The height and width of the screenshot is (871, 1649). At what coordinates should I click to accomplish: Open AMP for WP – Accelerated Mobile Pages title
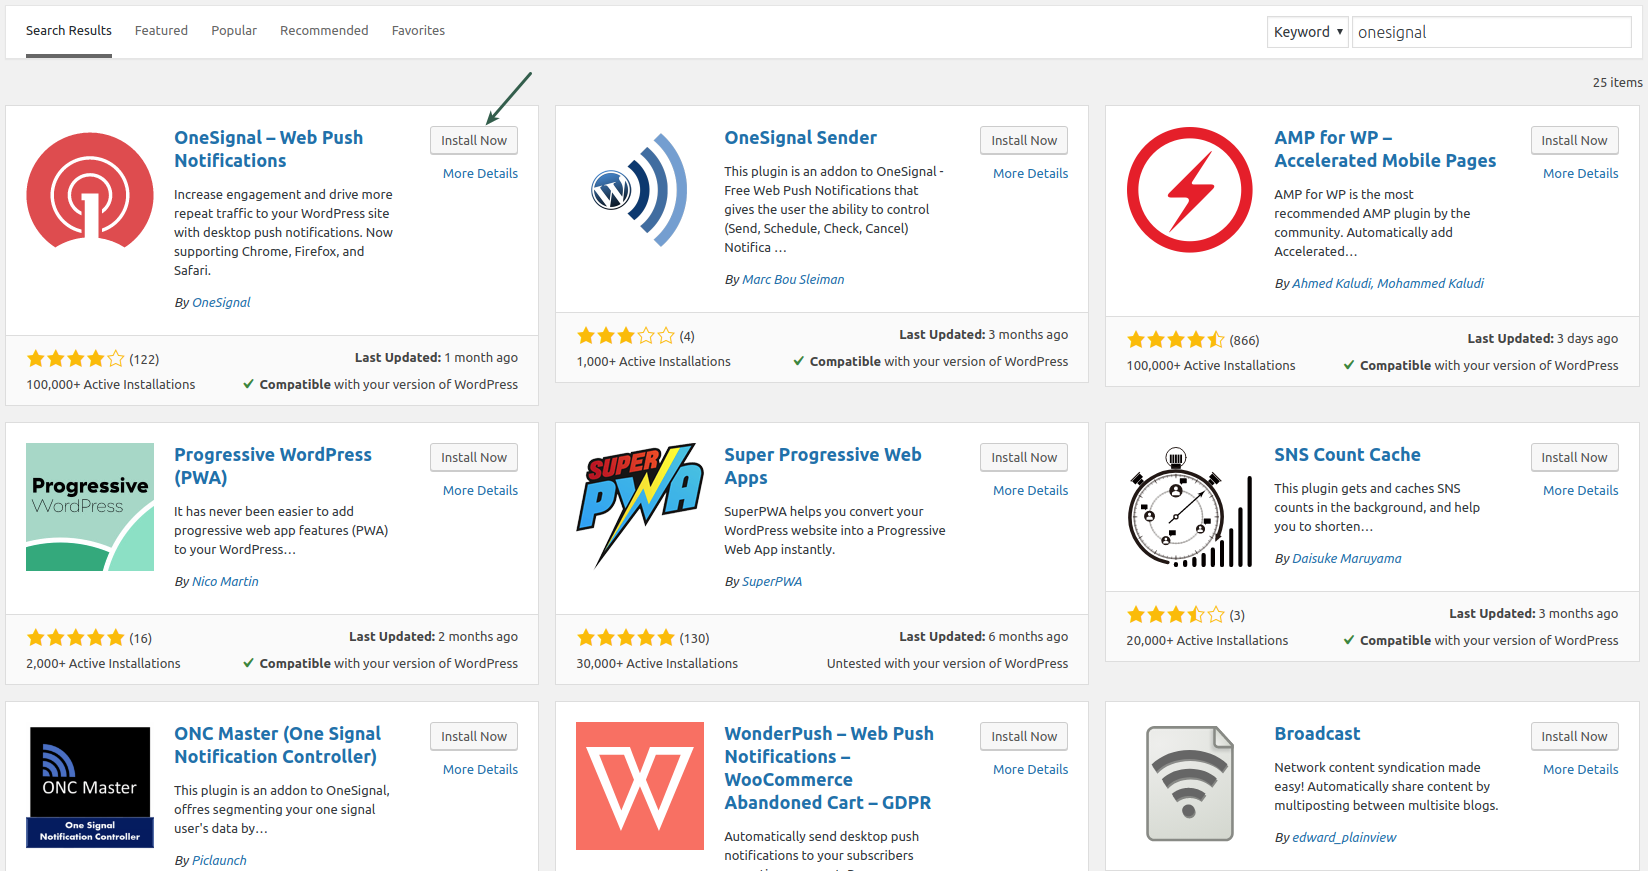[x=1385, y=149]
